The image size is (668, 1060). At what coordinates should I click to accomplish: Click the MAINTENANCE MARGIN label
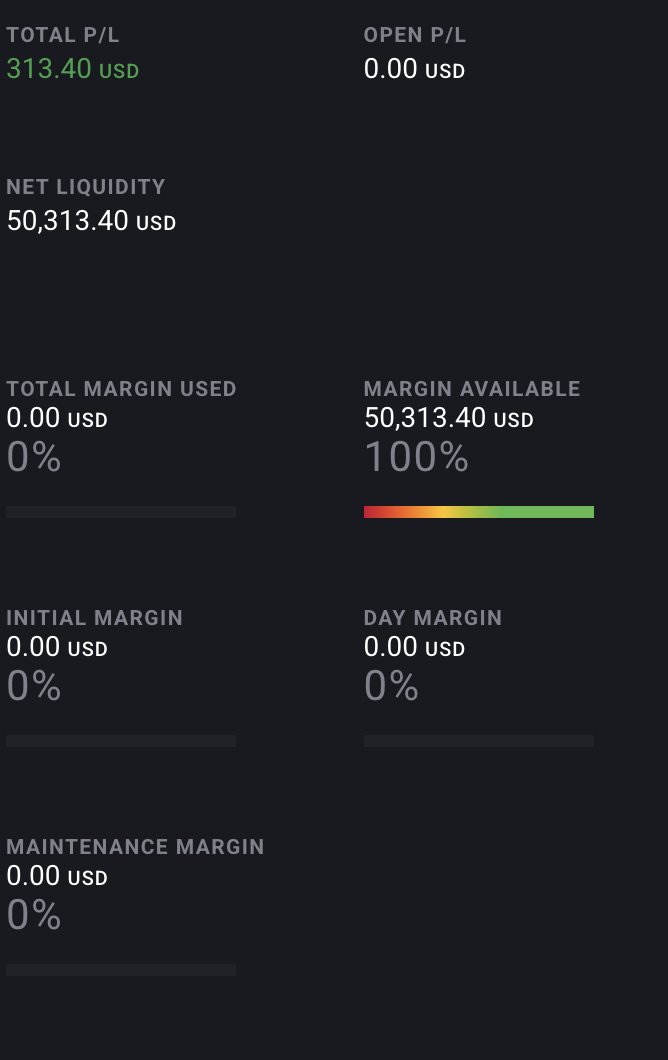coord(135,847)
